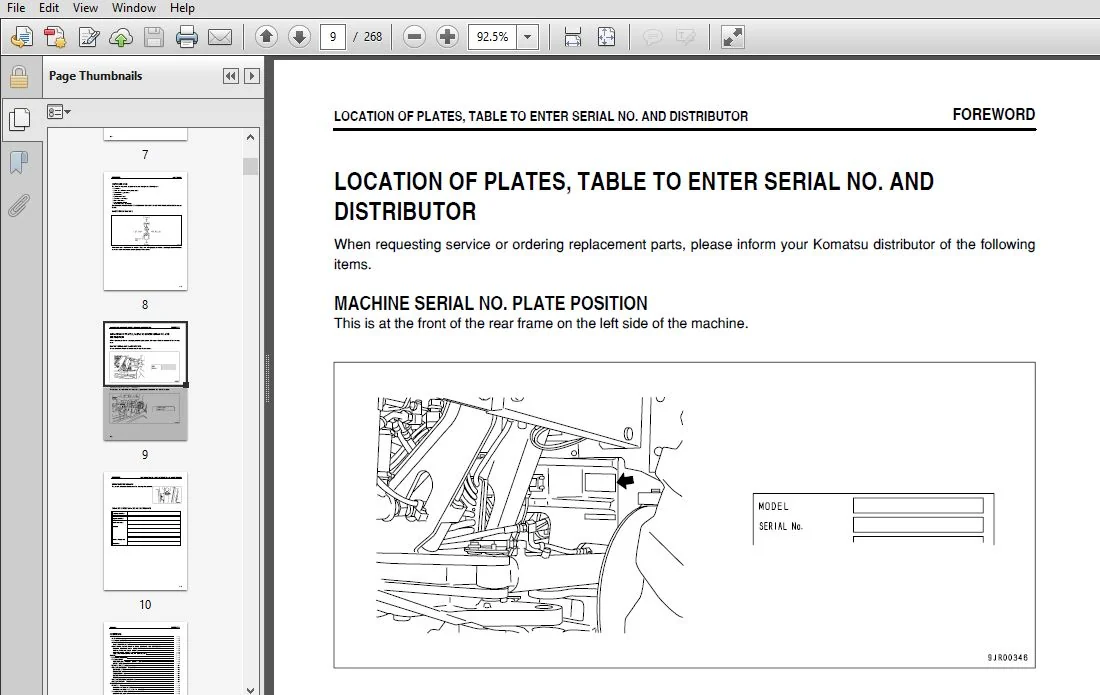Click the SERIAL No. label in the diagram

780,526
